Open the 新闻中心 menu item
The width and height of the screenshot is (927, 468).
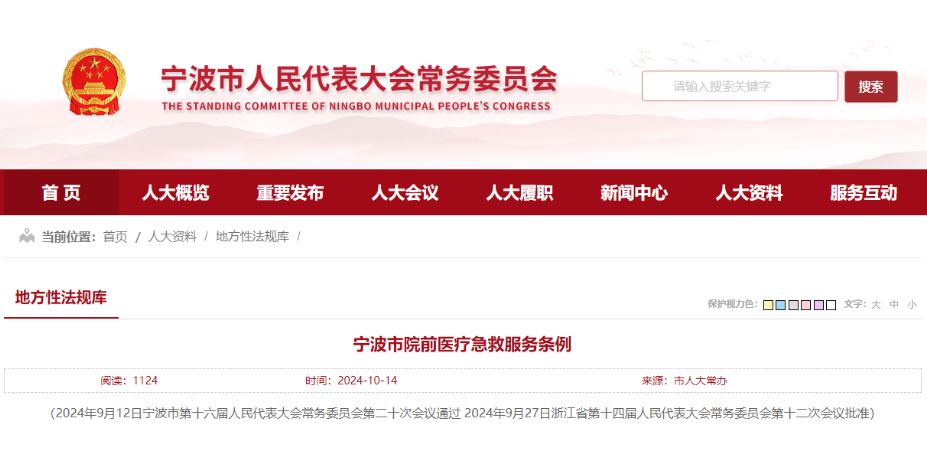tap(634, 193)
